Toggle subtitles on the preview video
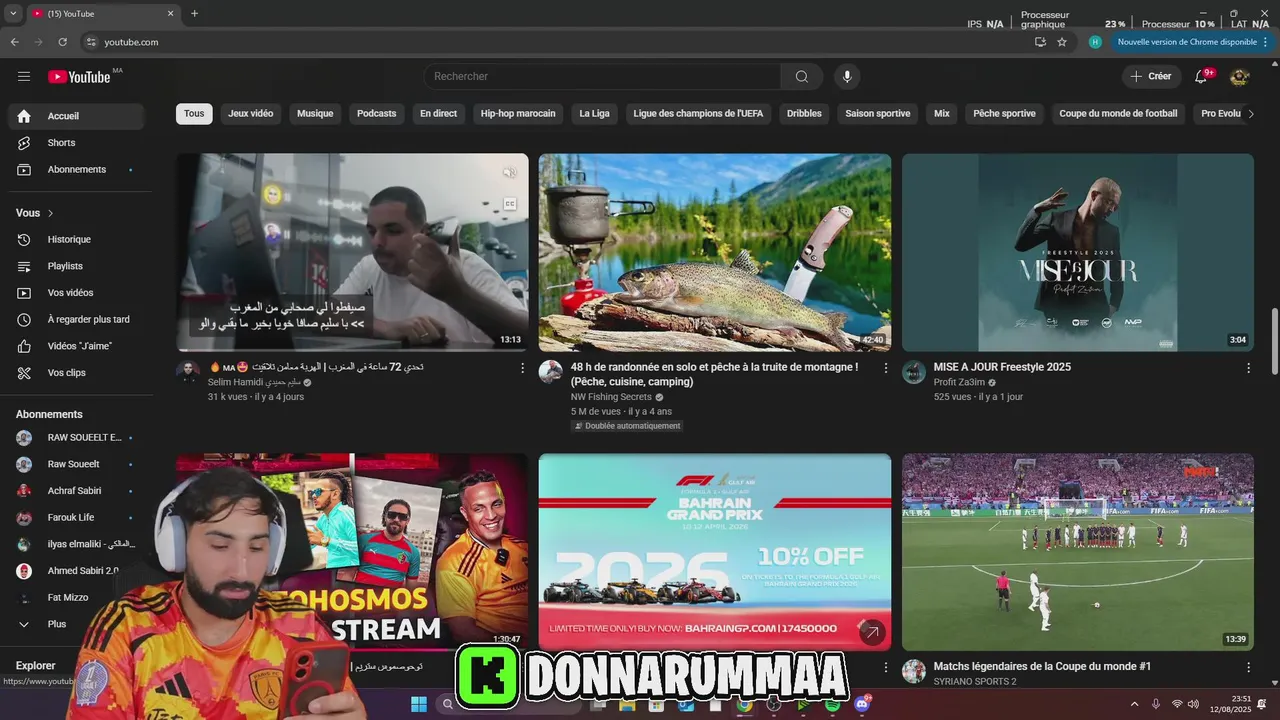The image size is (1280, 720). click(509, 204)
